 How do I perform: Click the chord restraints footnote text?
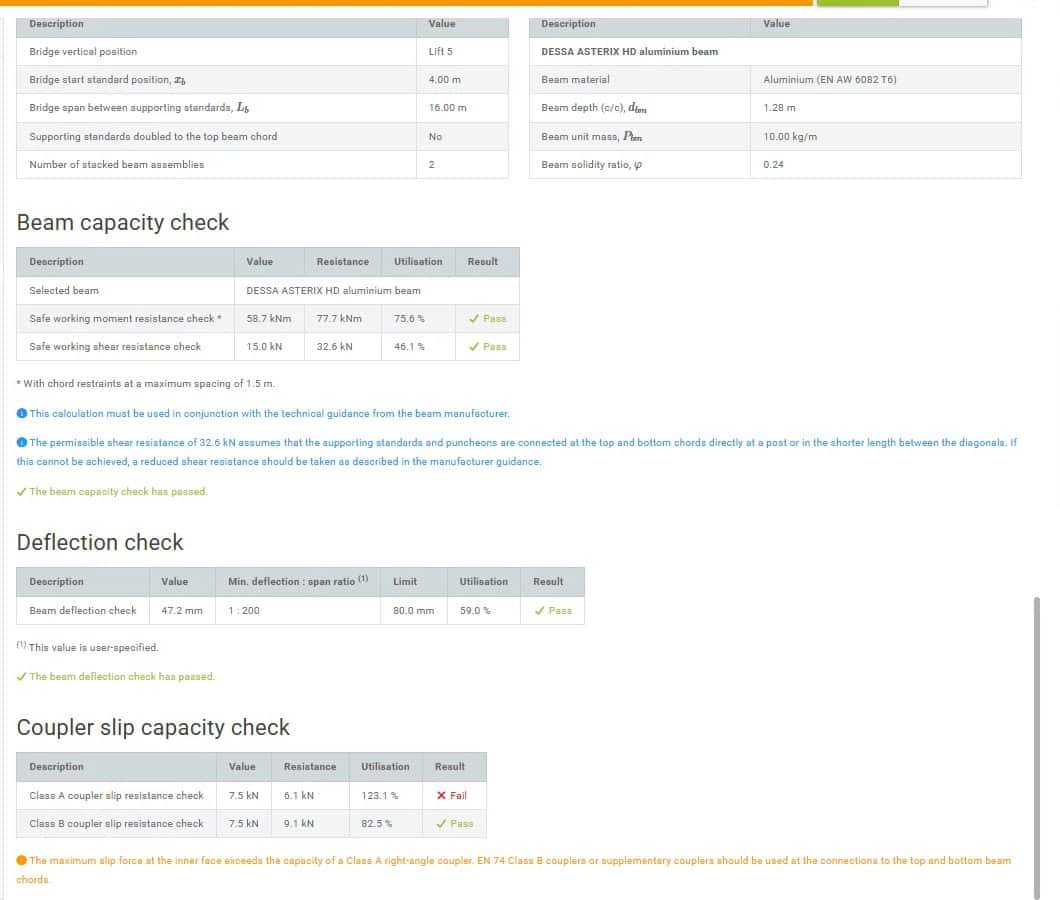145,383
